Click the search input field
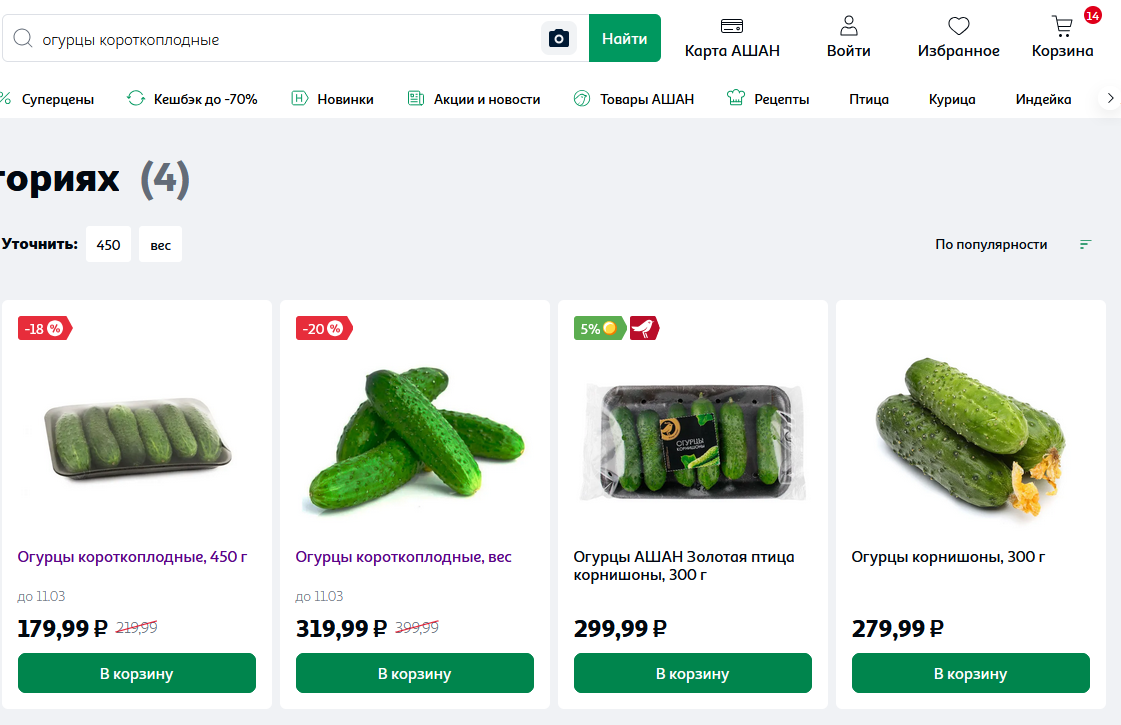 [x=285, y=39]
